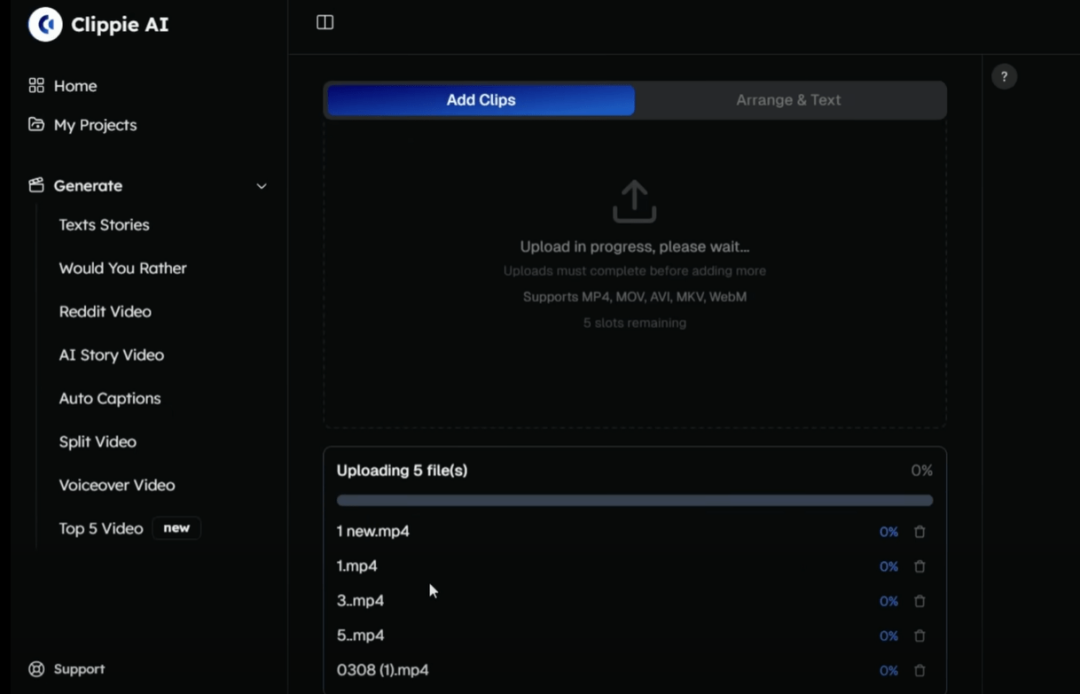Open the Texts Stories generator
Viewport: 1080px width, 694px height.
click(104, 225)
